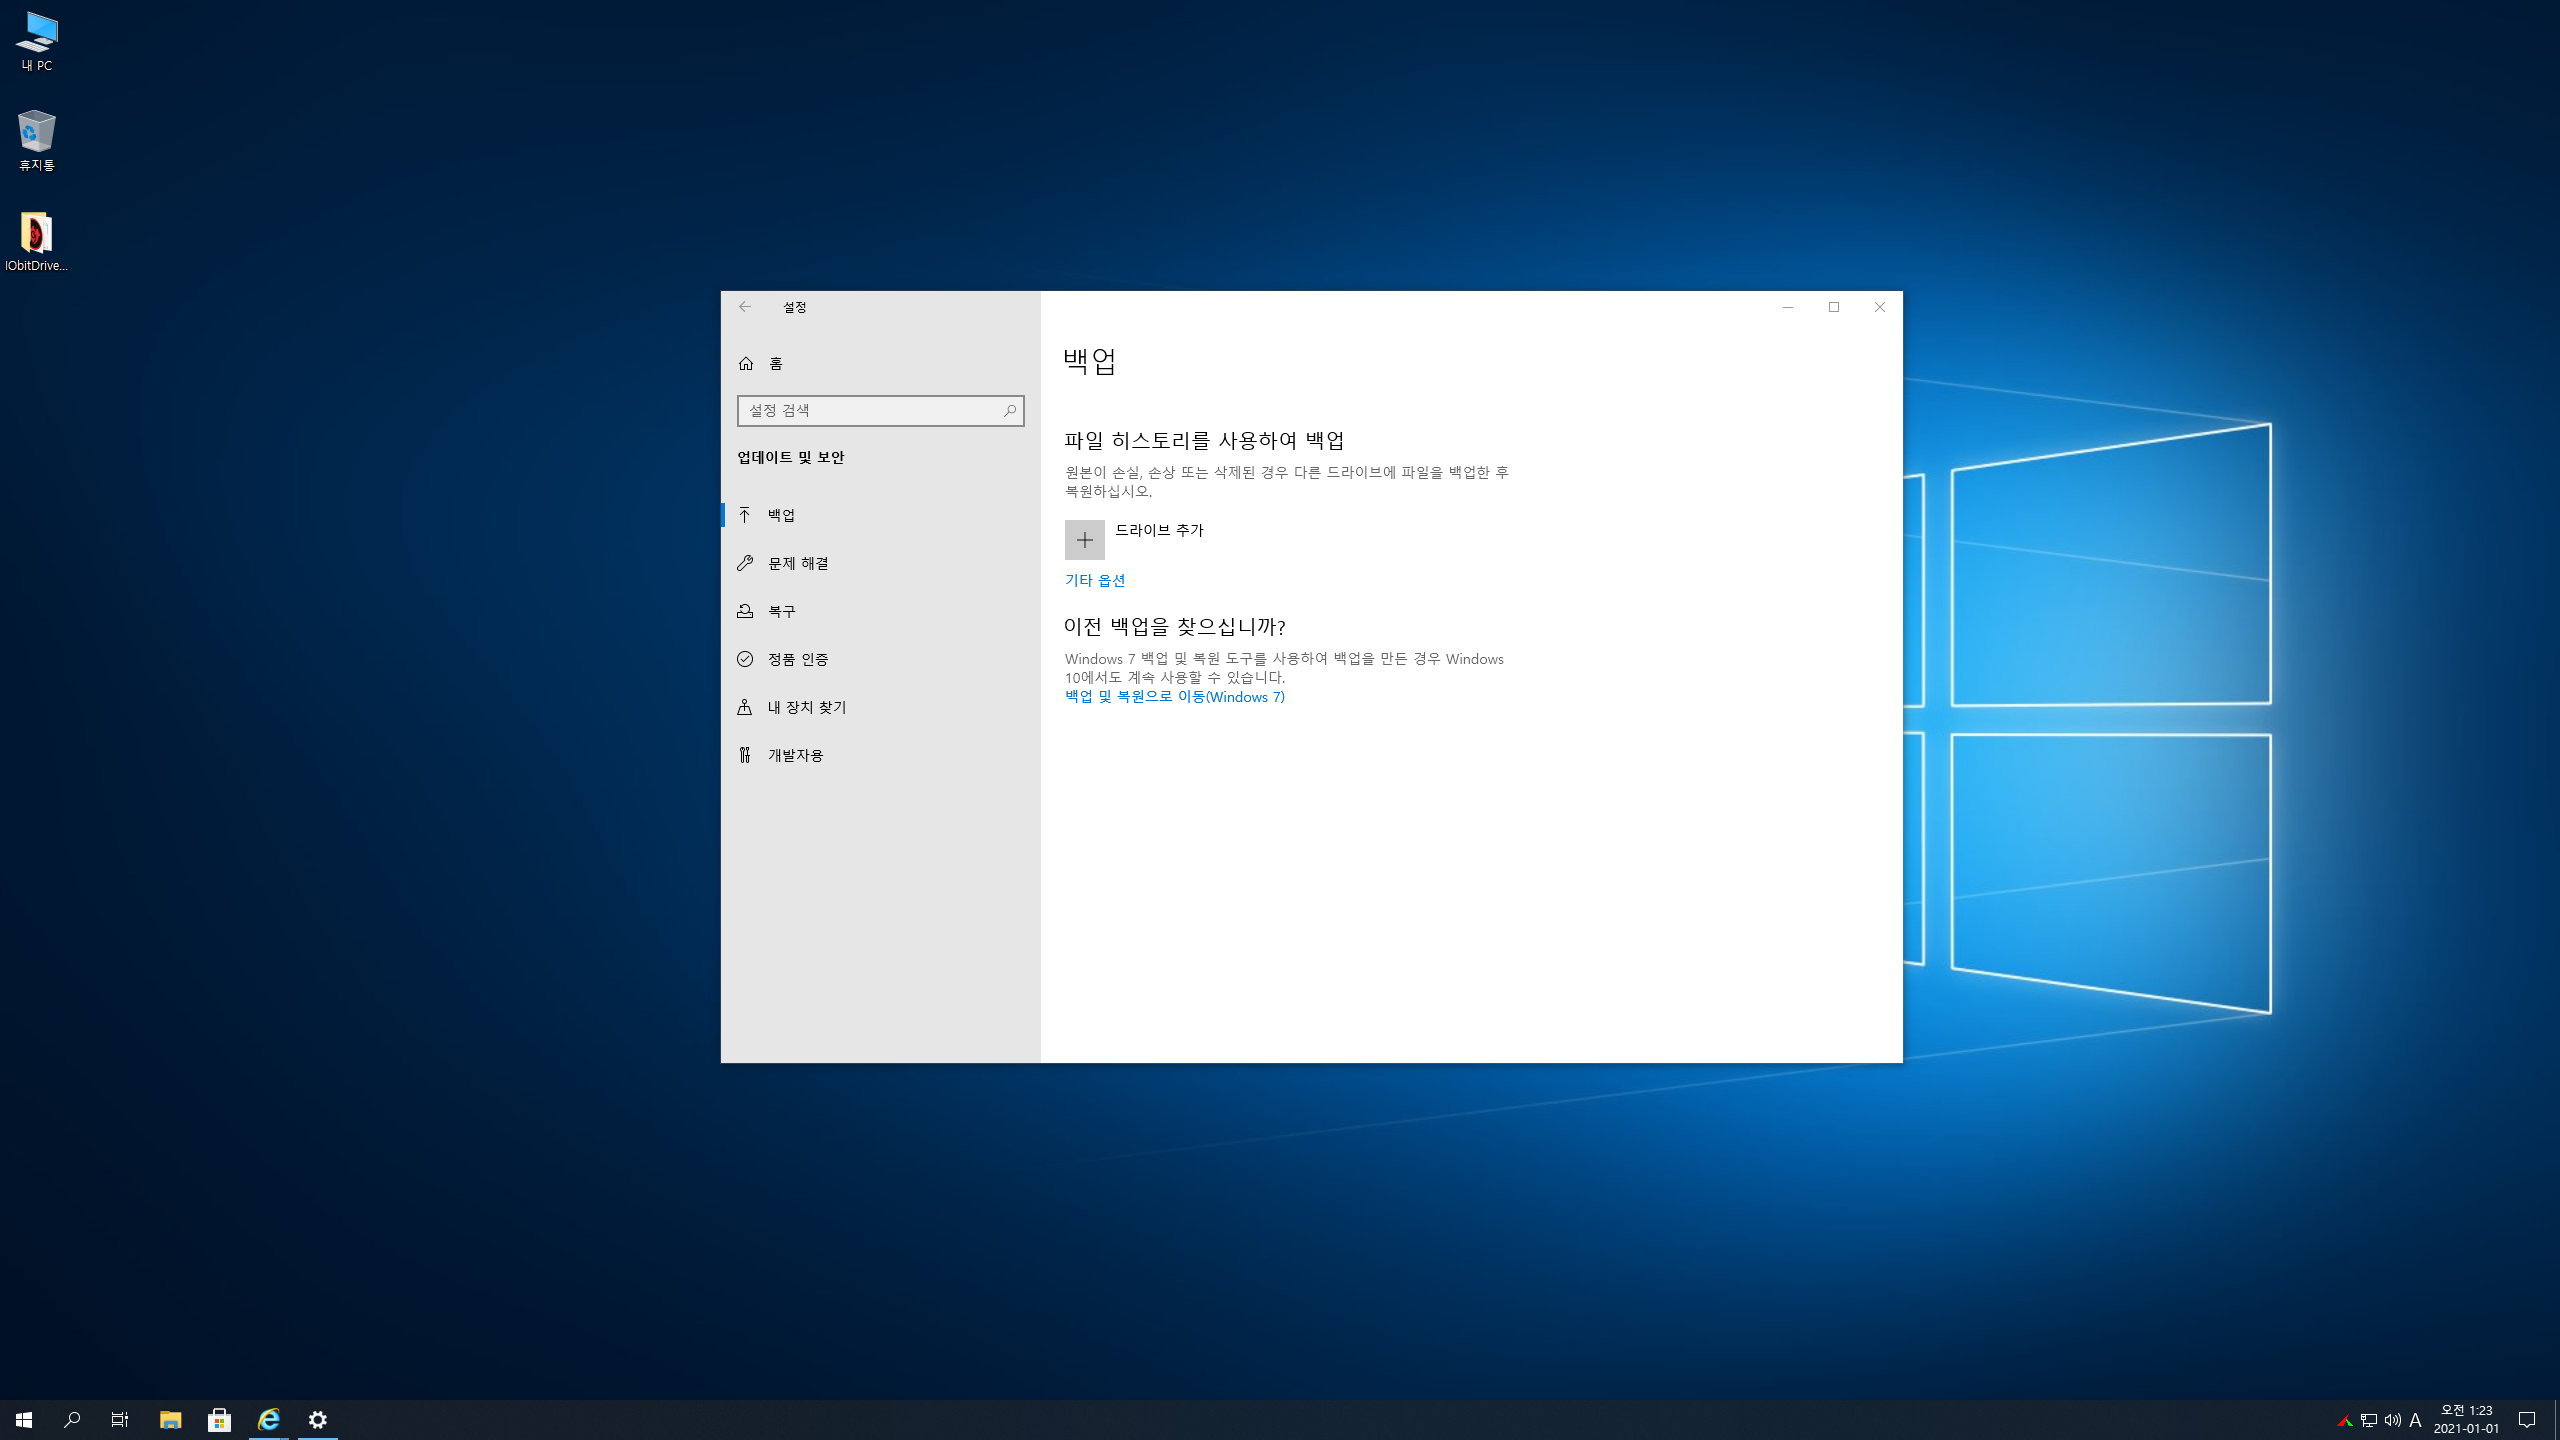Open volume control in system tray
This screenshot has height=1440, width=2560.
pos(2392,1420)
